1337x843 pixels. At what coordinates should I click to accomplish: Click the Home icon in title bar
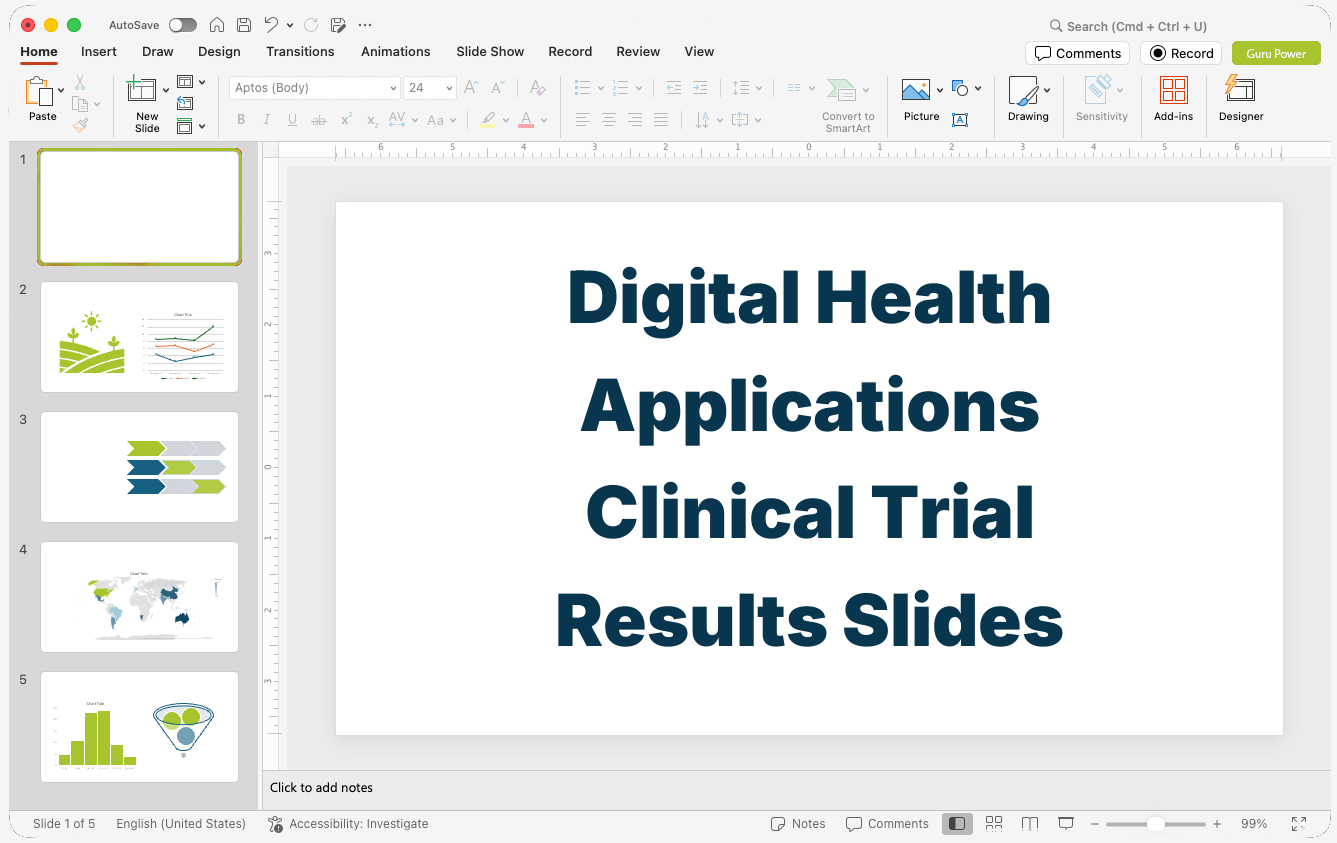[216, 25]
